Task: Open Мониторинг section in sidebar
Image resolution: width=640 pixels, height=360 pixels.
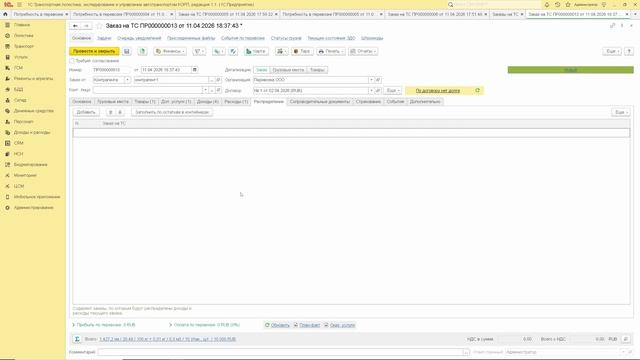Action: point(25,176)
